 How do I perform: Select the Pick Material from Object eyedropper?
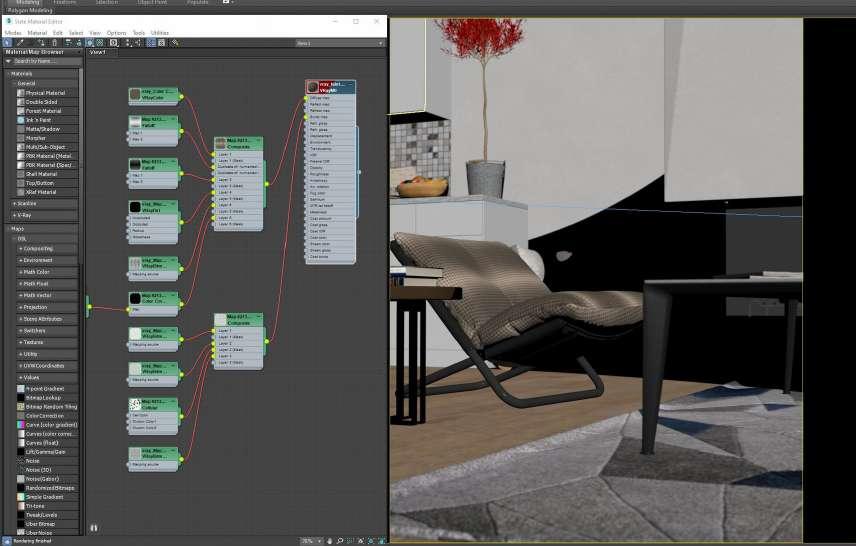coord(20,43)
